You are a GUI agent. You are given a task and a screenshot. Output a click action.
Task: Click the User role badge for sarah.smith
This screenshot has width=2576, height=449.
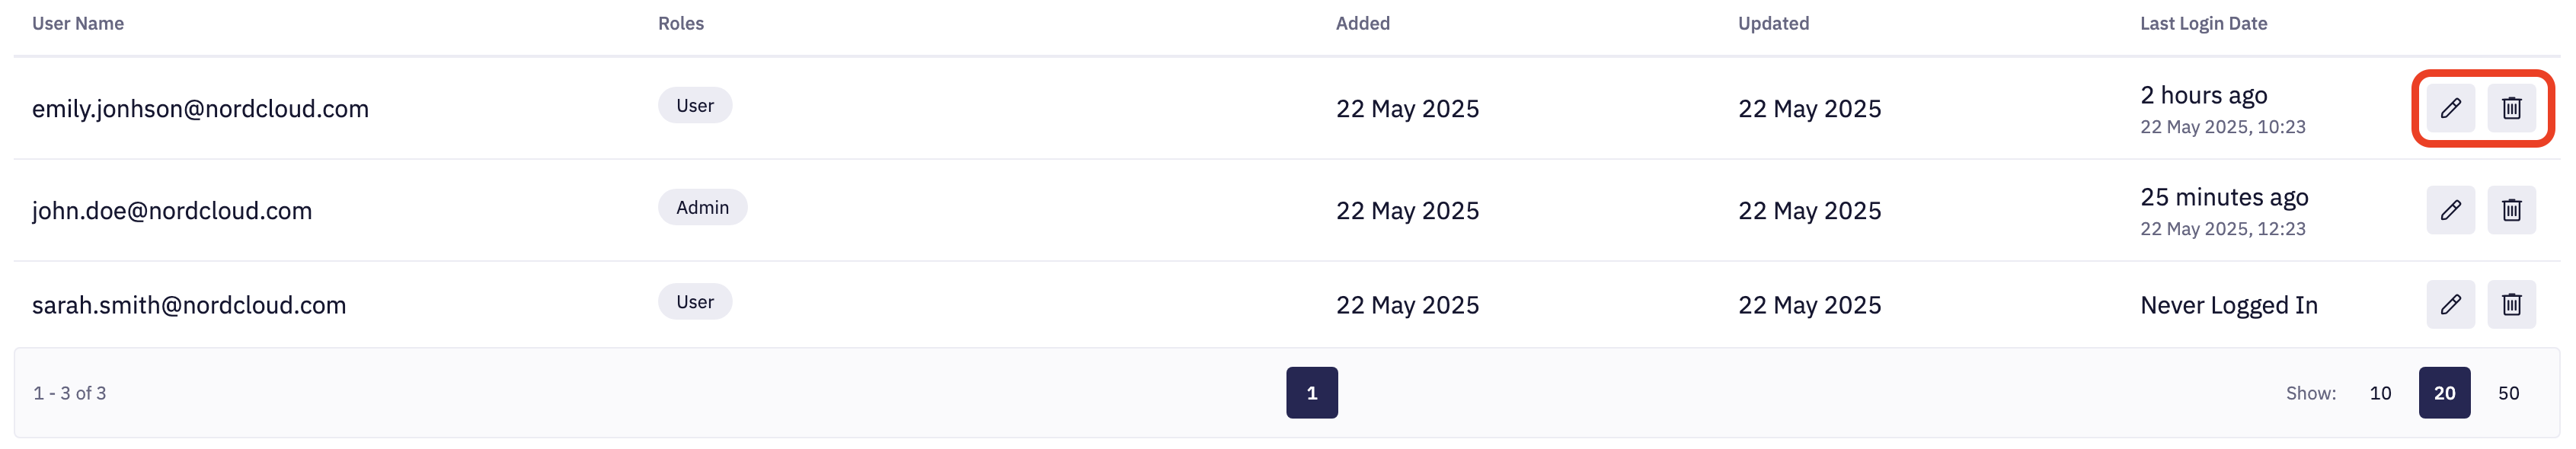[x=695, y=301]
